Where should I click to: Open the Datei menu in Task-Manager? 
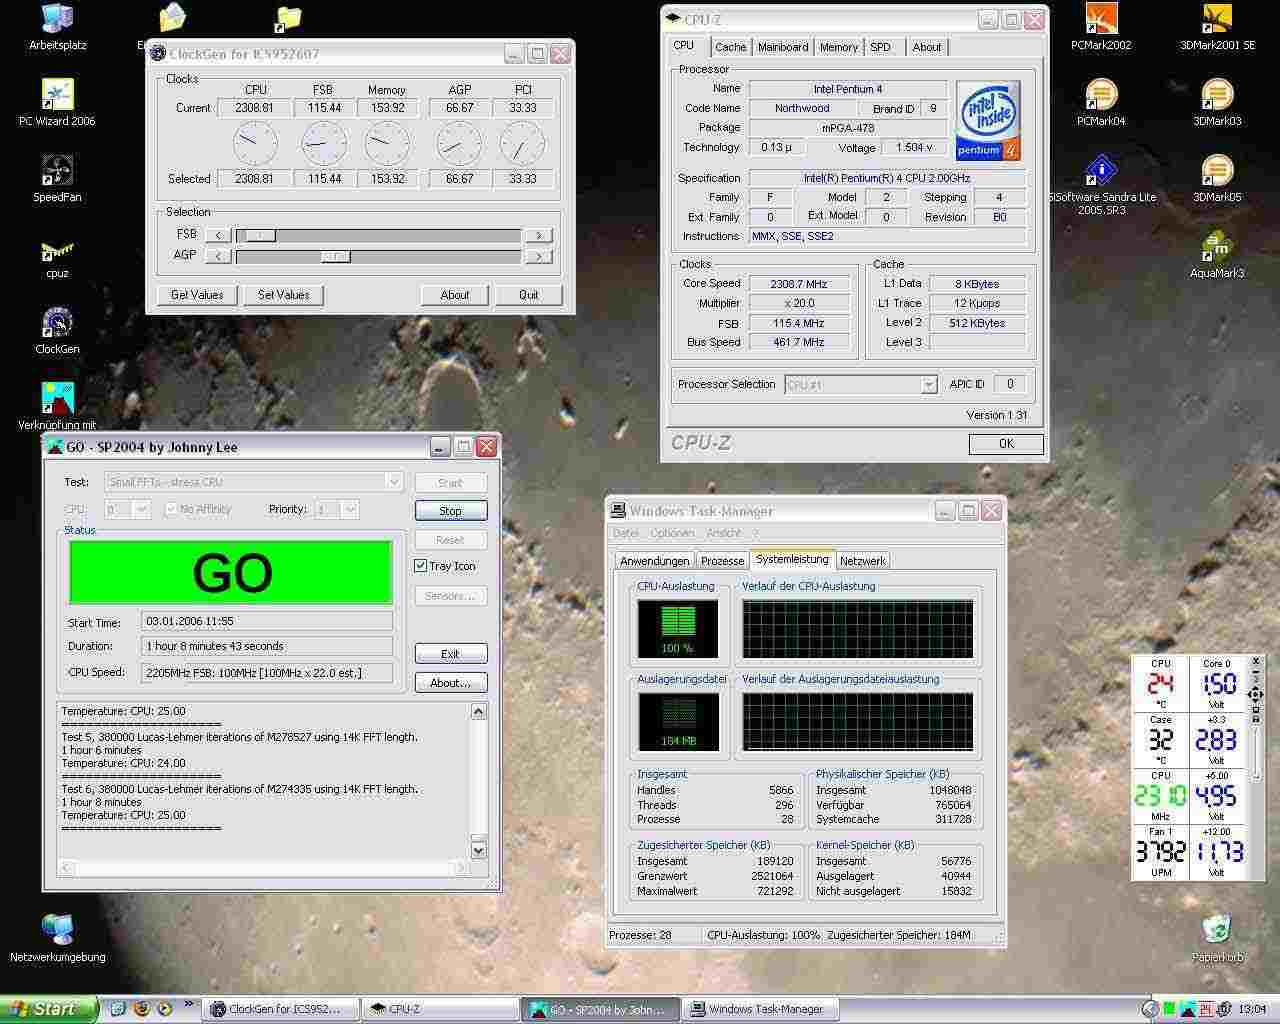tap(626, 533)
